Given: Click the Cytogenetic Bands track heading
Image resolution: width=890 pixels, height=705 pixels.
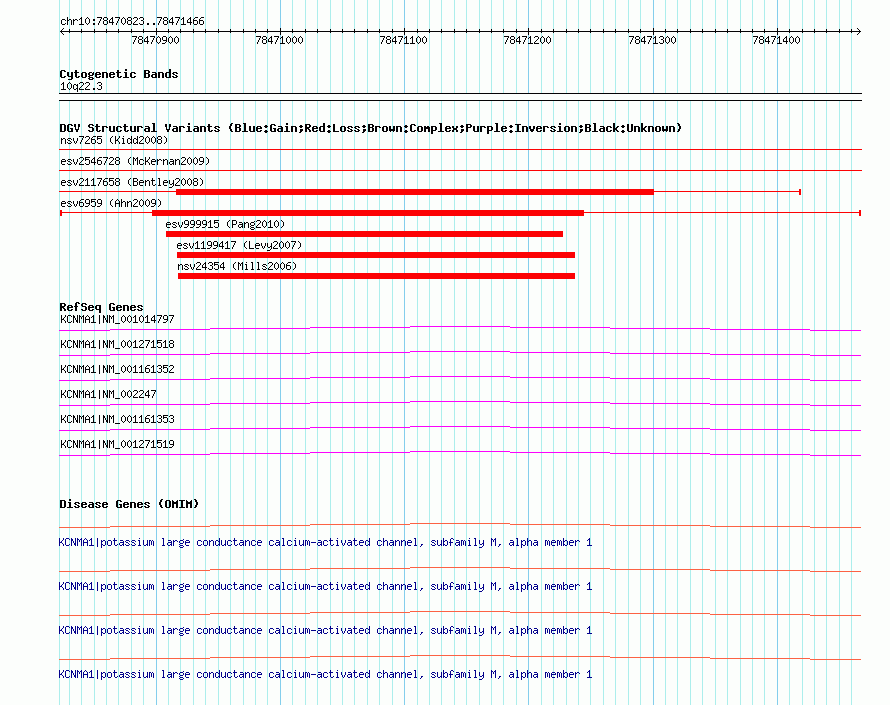Looking at the screenshot, I should pos(119,74).
